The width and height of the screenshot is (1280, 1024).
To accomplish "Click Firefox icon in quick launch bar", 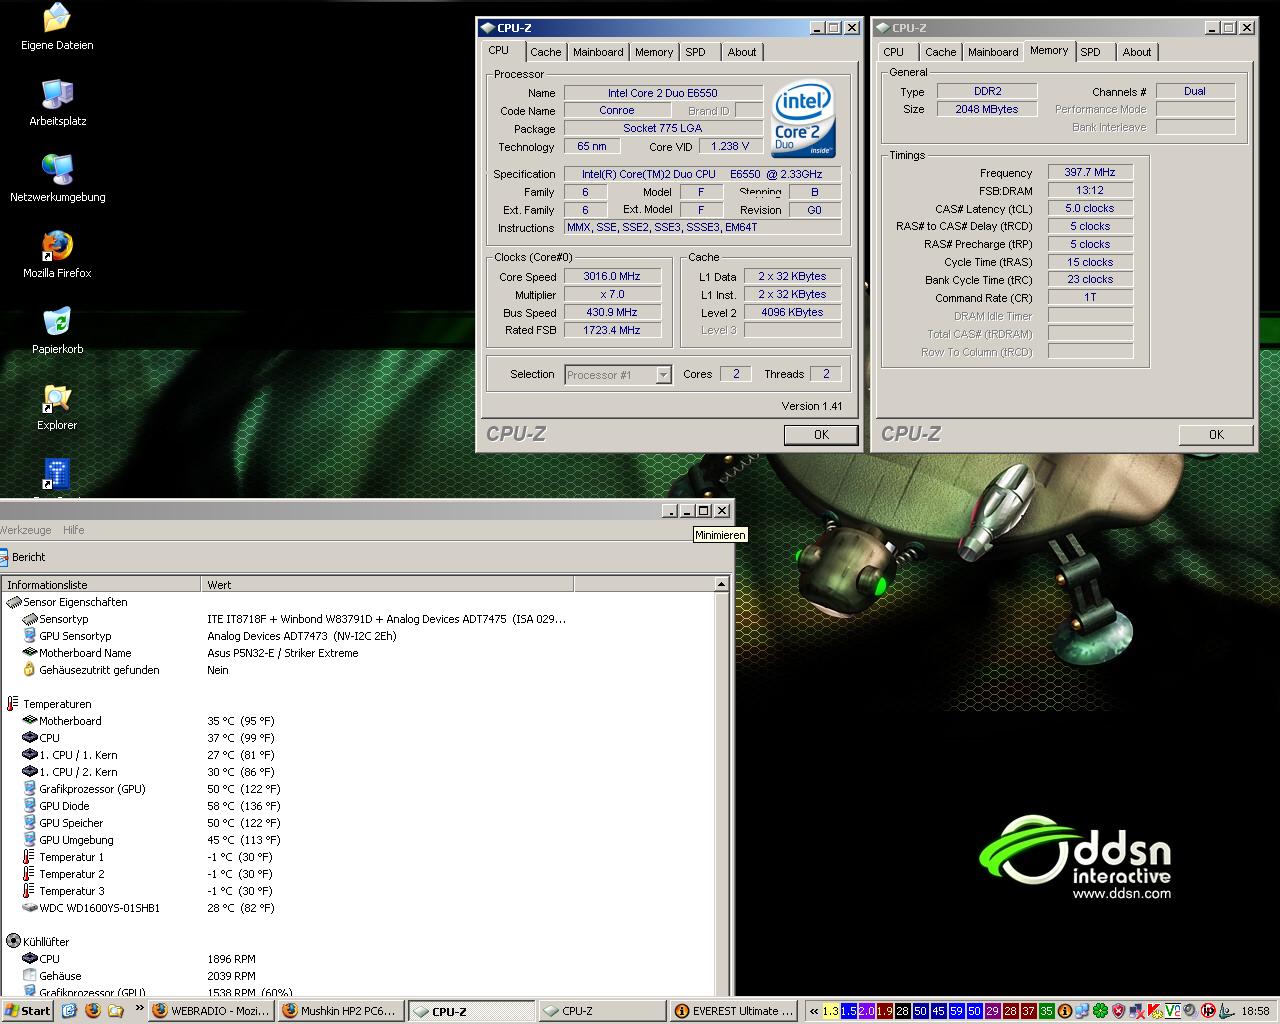I will [93, 1011].
